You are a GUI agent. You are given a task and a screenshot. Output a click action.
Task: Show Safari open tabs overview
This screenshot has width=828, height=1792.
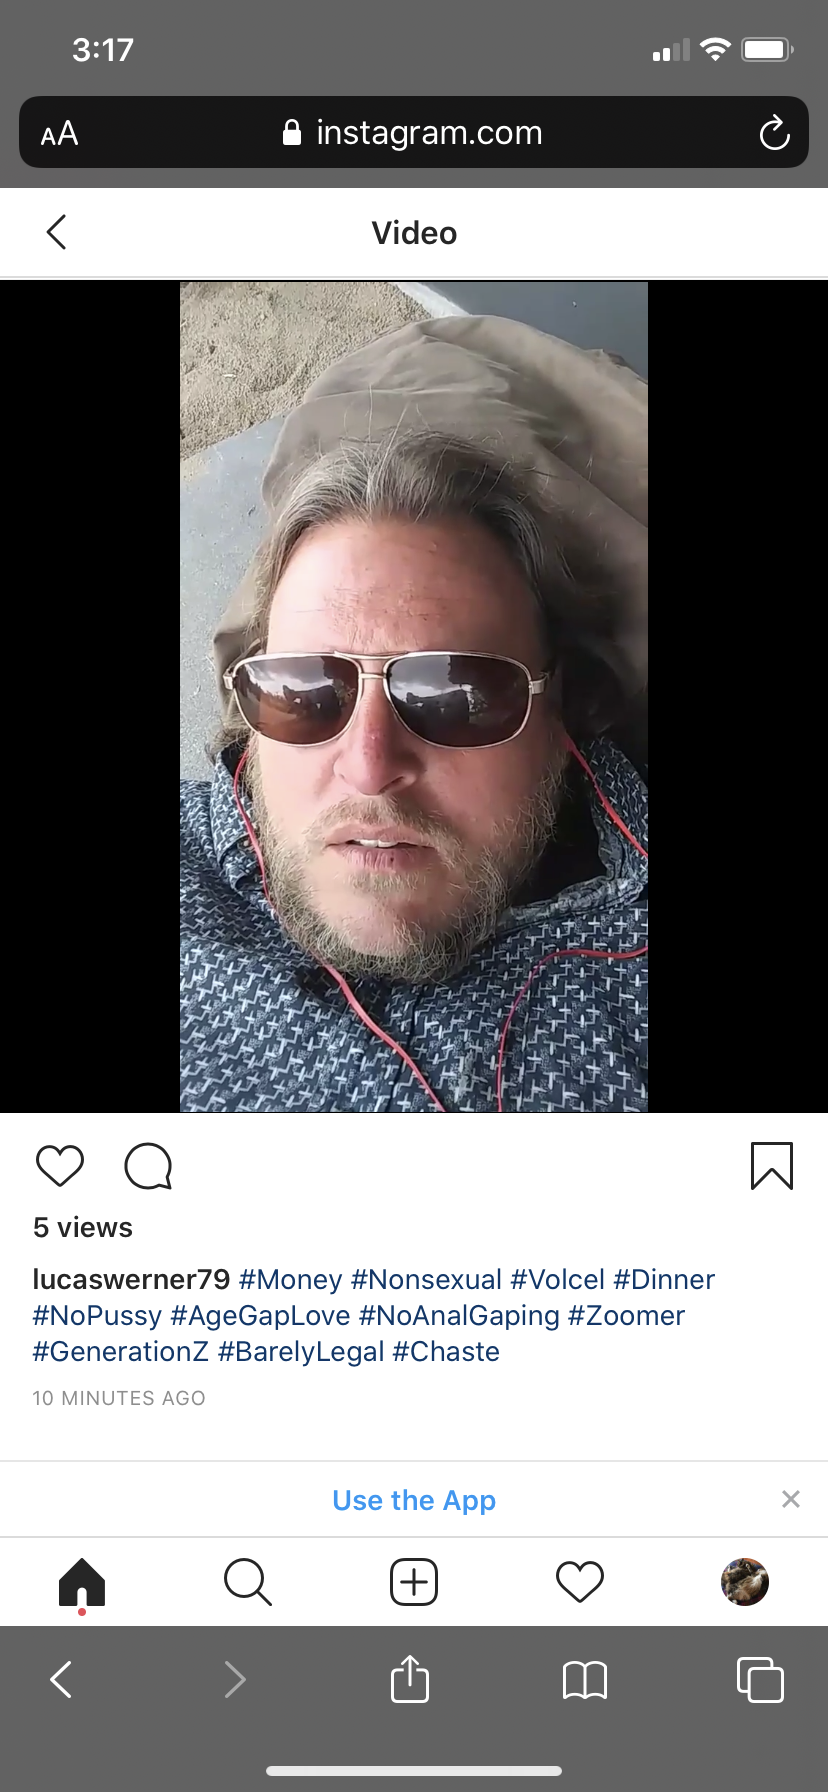pos(760,1679)
